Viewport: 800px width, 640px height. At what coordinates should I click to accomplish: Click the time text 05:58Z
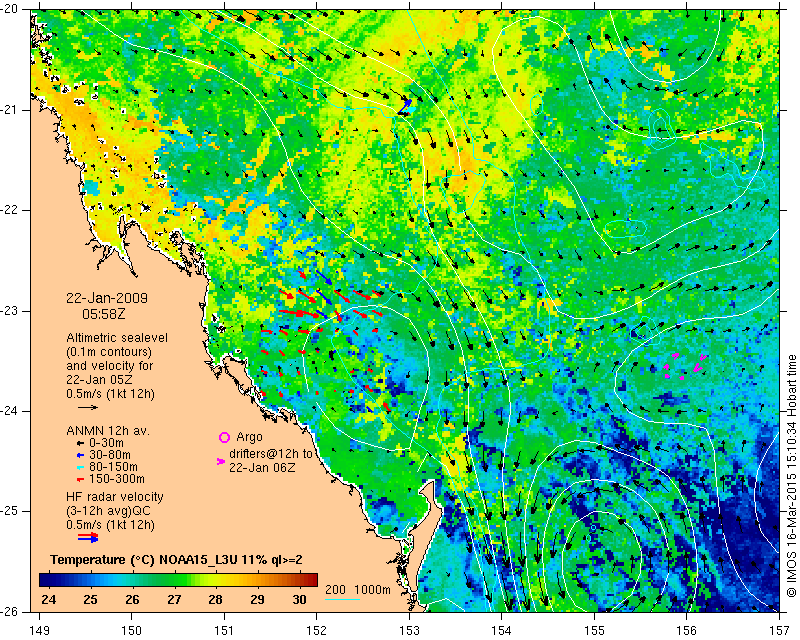(x=104, y=314)
